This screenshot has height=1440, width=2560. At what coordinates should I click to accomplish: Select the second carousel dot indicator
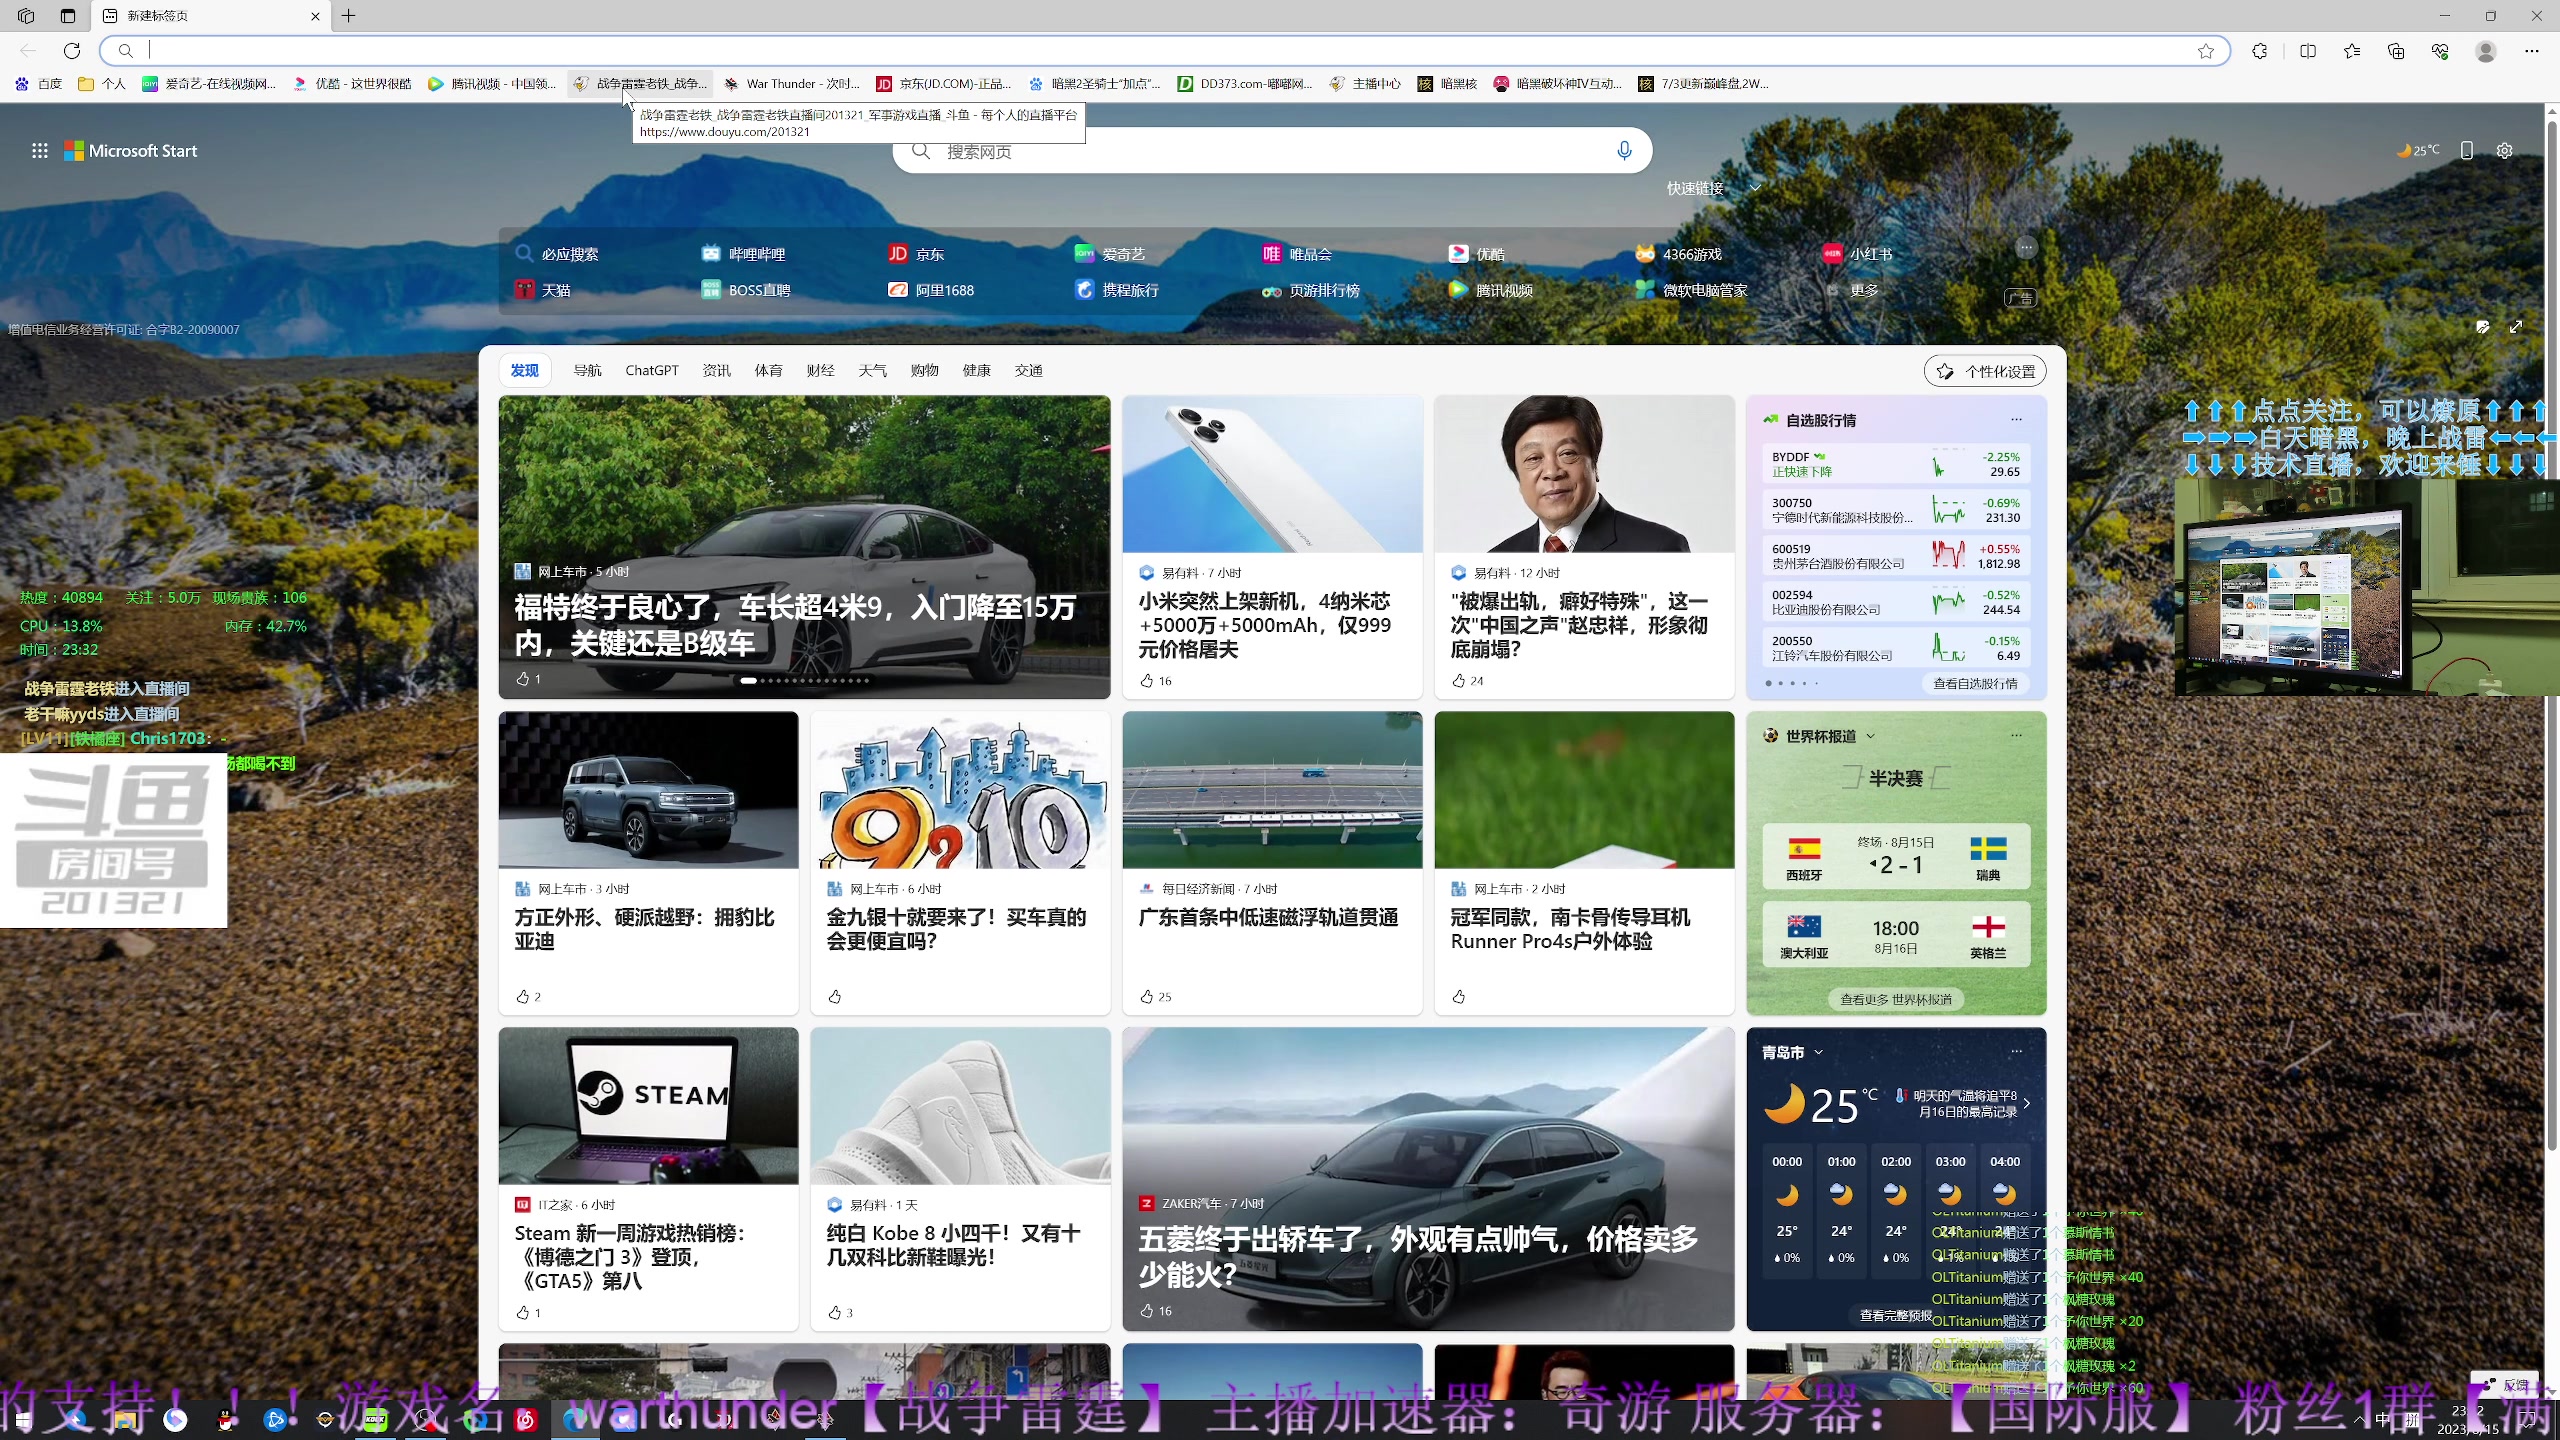[x=763, y=680]
